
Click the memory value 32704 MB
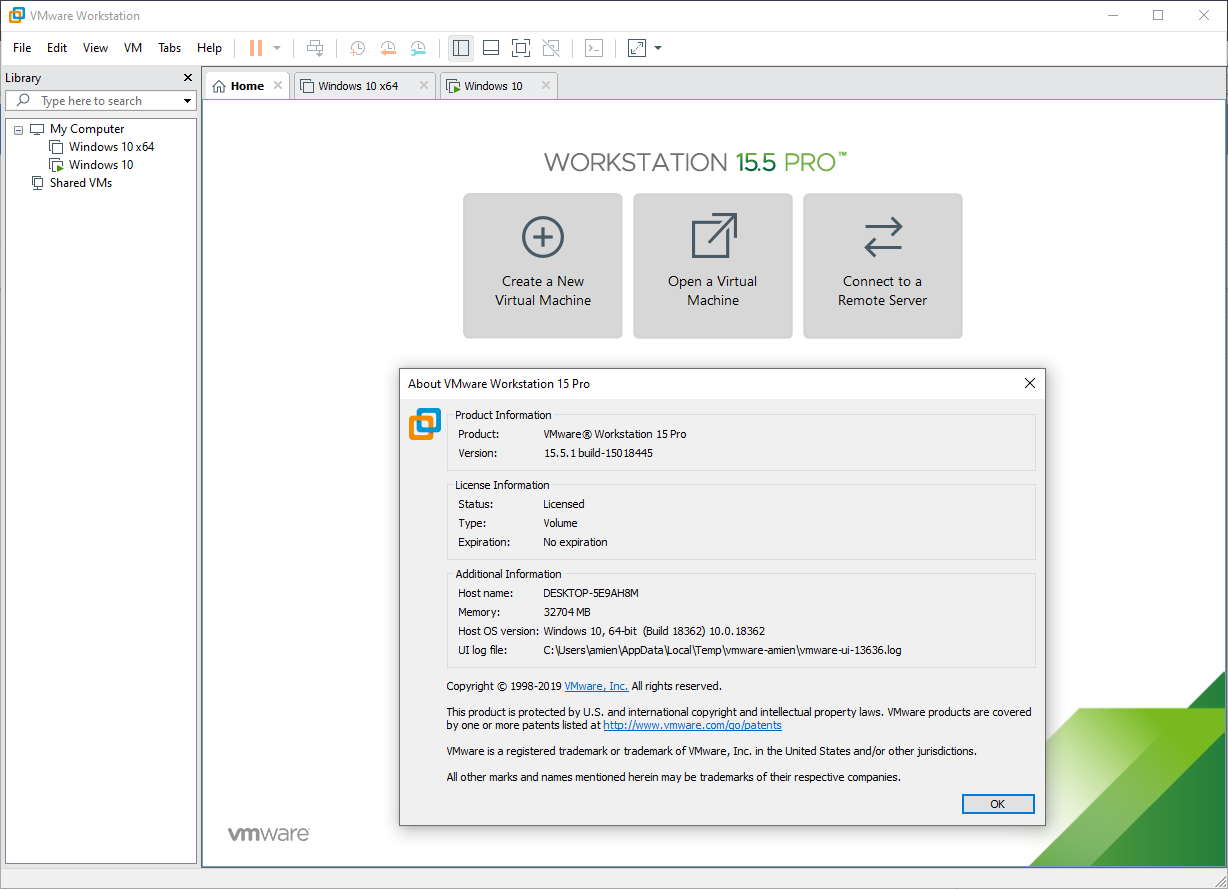(x=567, y=612)
